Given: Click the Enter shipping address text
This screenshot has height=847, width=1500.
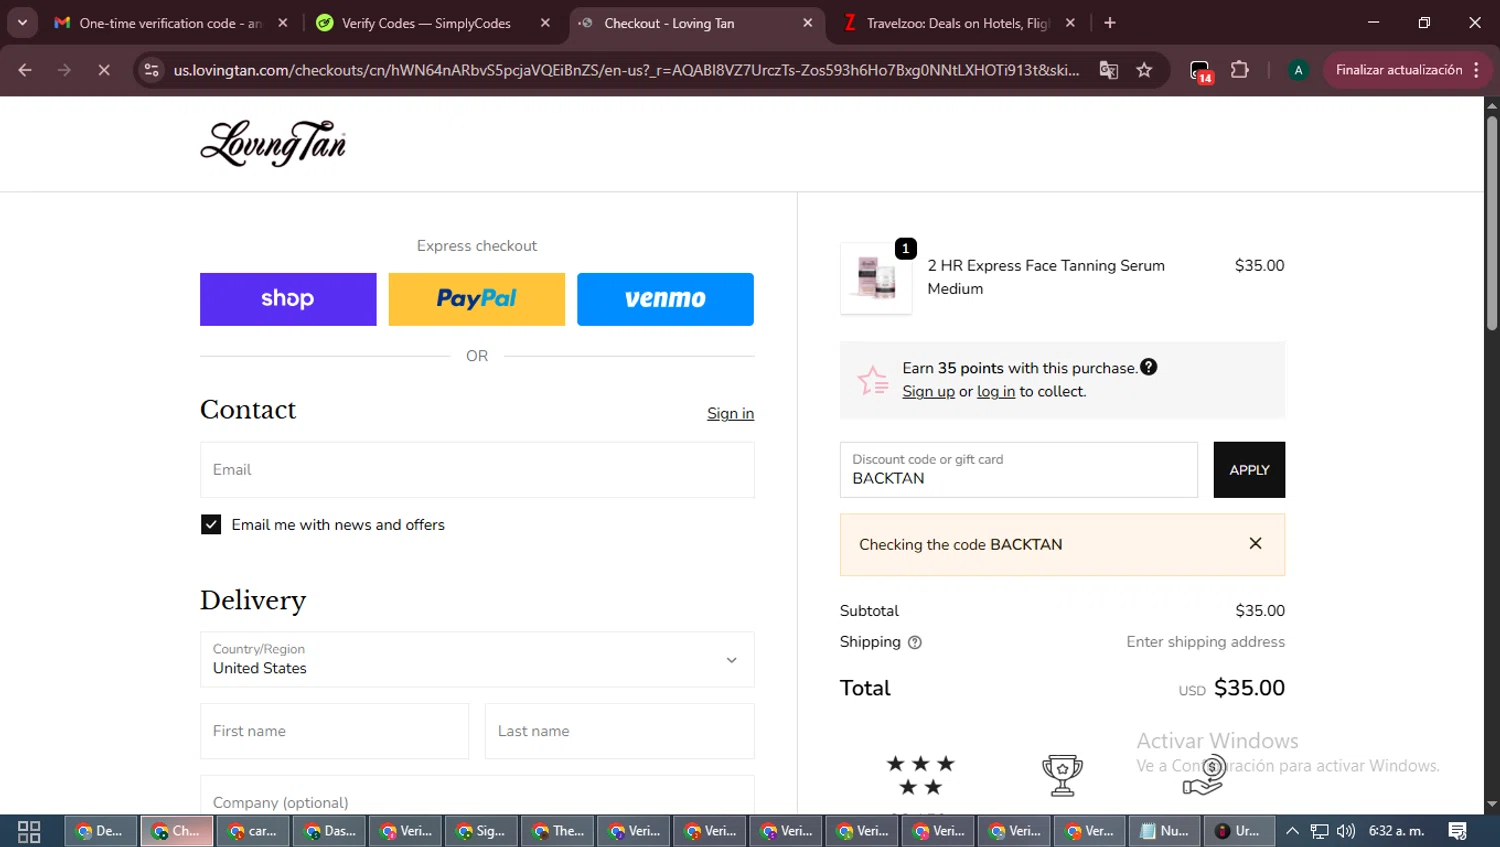Looking at the screenshot, I should point(1205,642).
